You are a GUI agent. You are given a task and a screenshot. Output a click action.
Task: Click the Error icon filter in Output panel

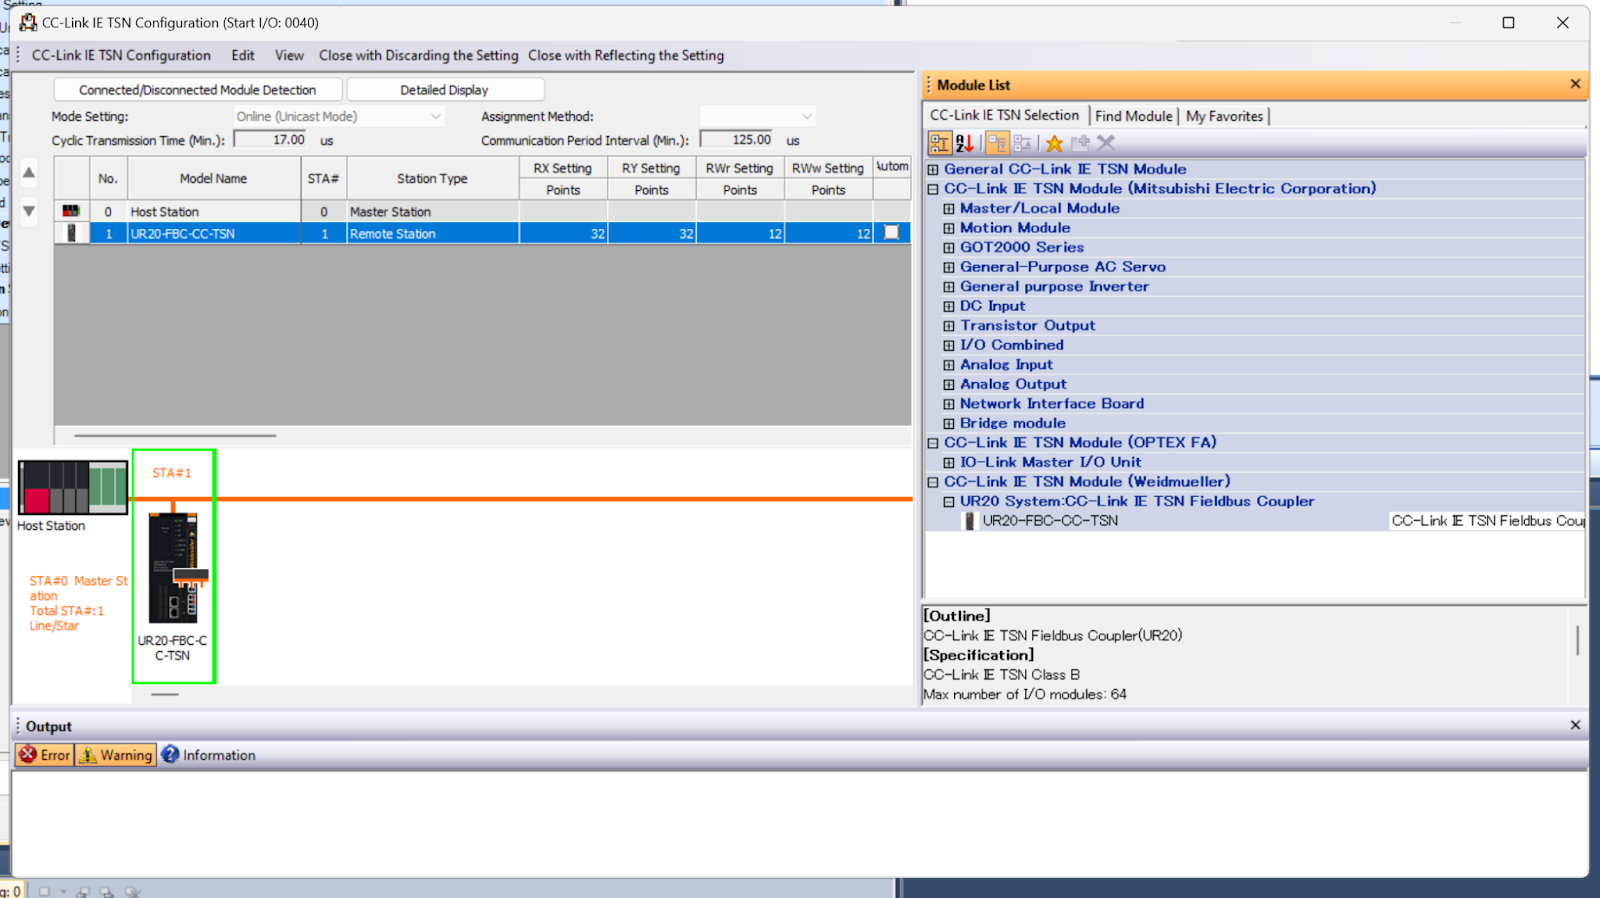click(45, 755)
